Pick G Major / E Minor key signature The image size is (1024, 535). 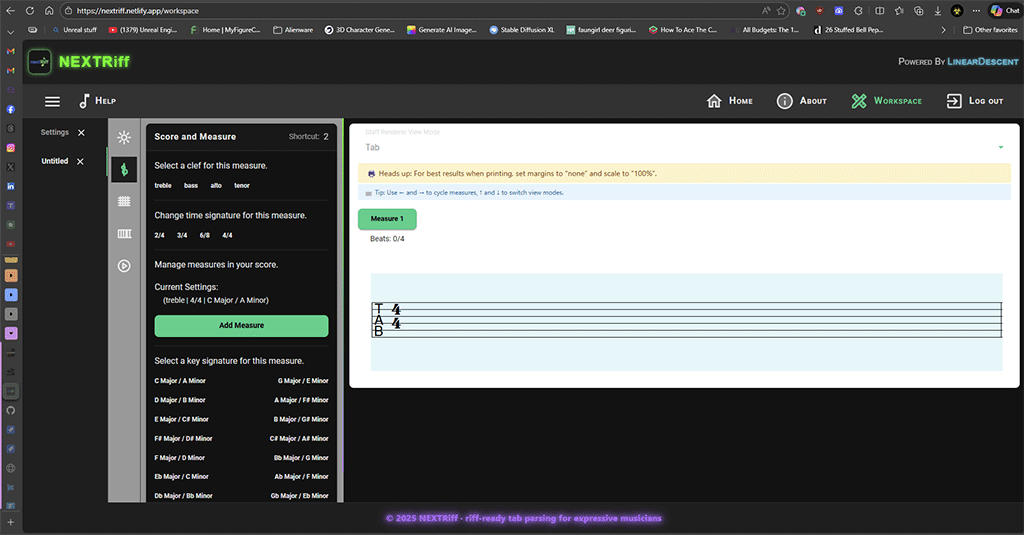coord(302,381)
